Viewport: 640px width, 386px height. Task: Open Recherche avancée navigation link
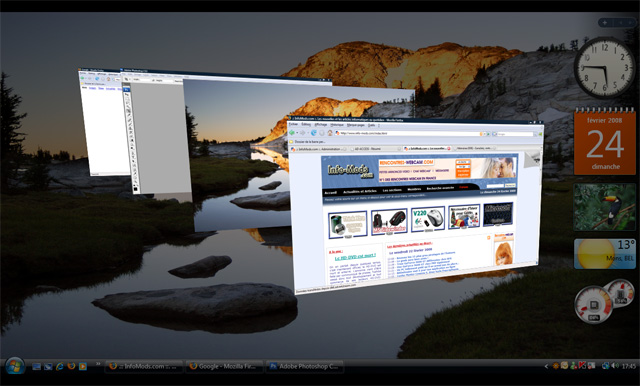tap(440, 188)
